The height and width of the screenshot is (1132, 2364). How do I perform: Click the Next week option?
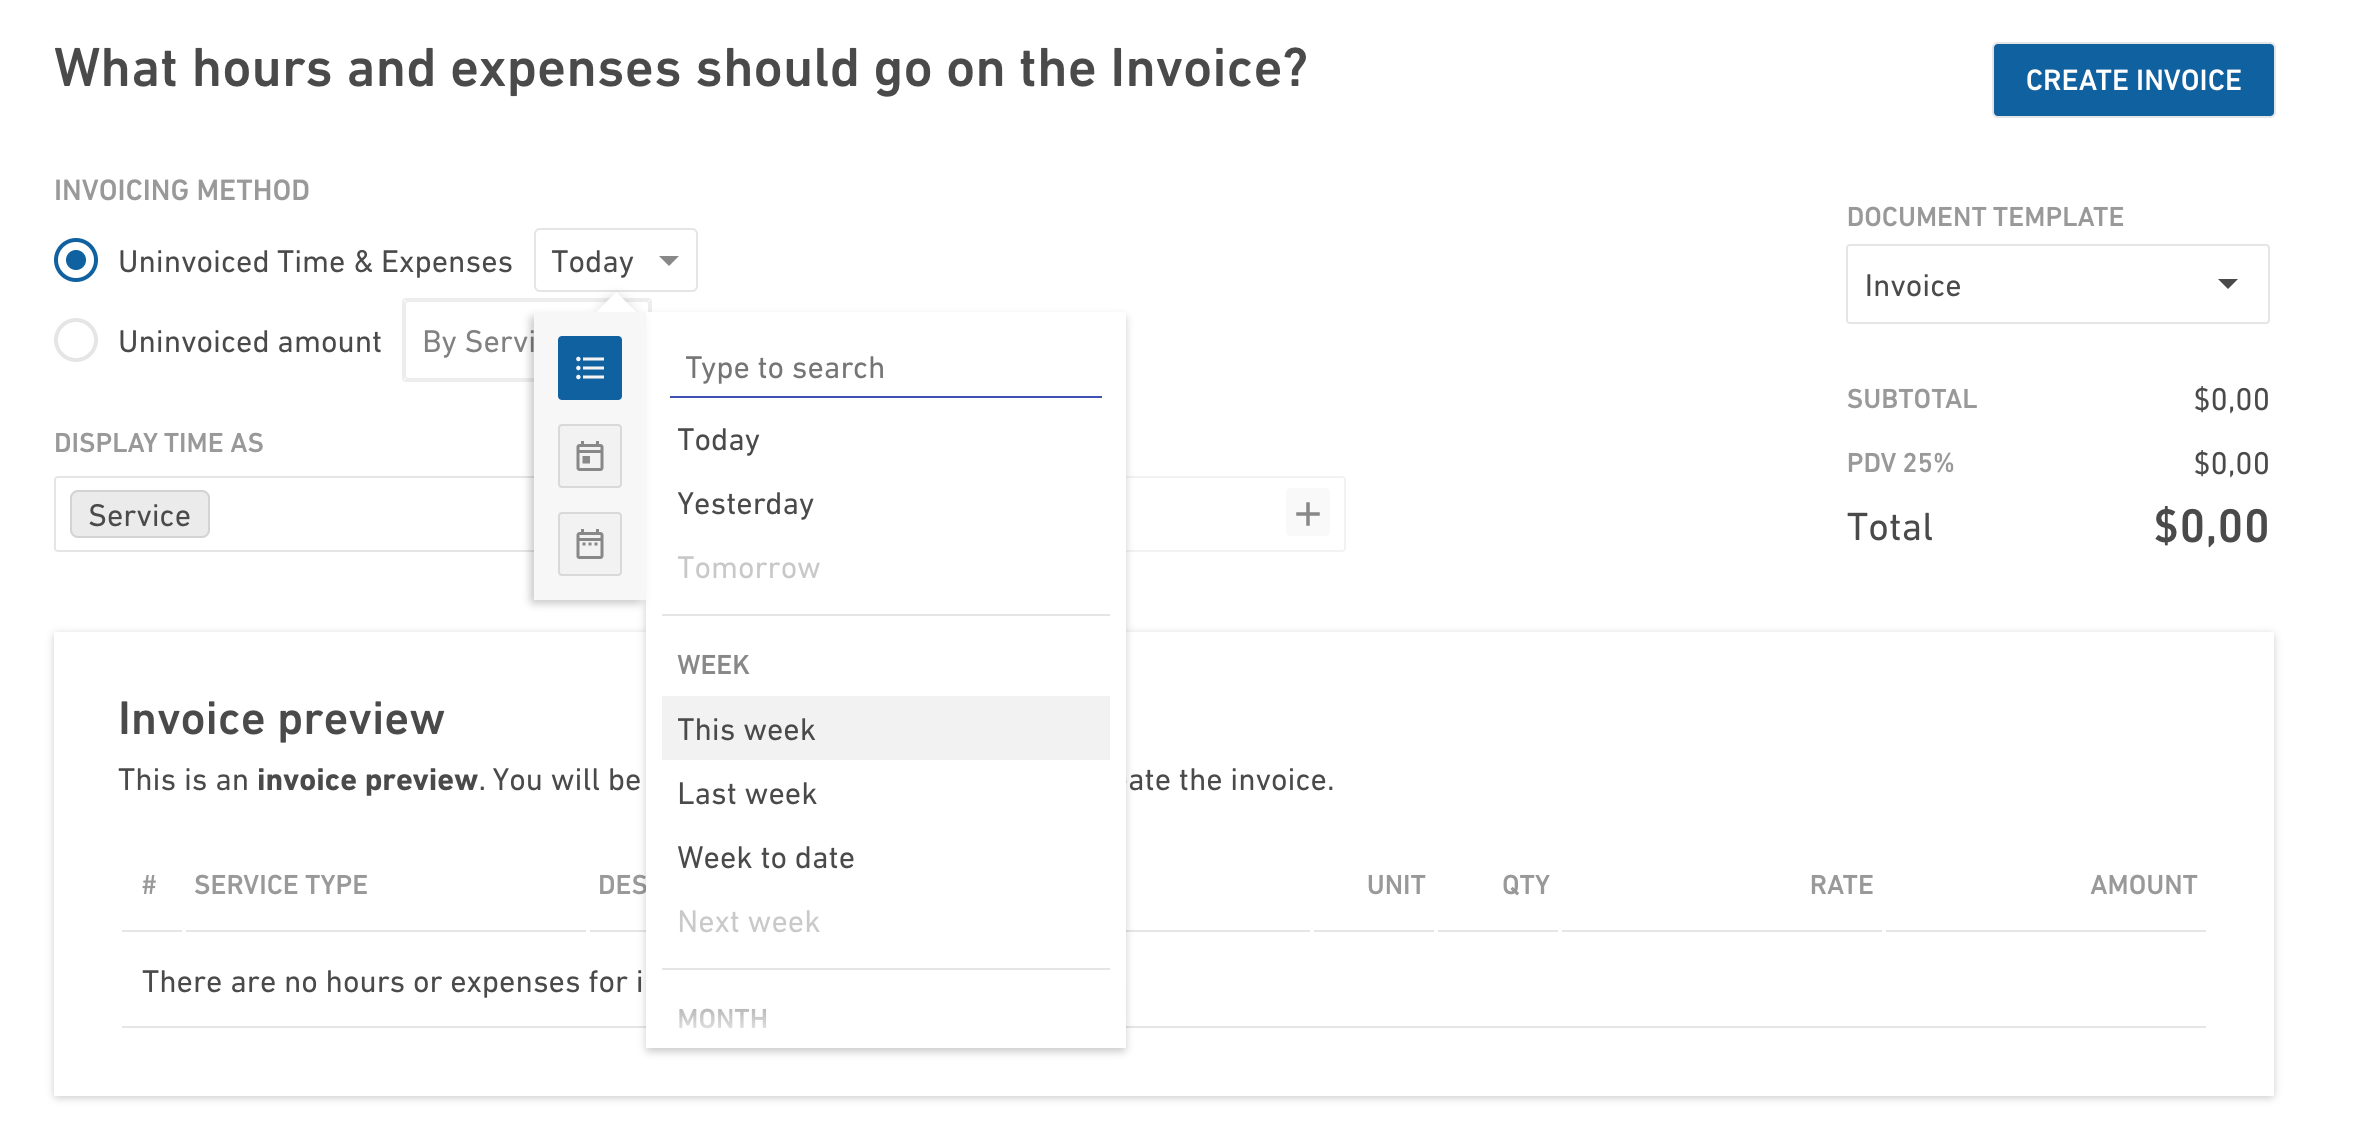(x=885, y=921)
